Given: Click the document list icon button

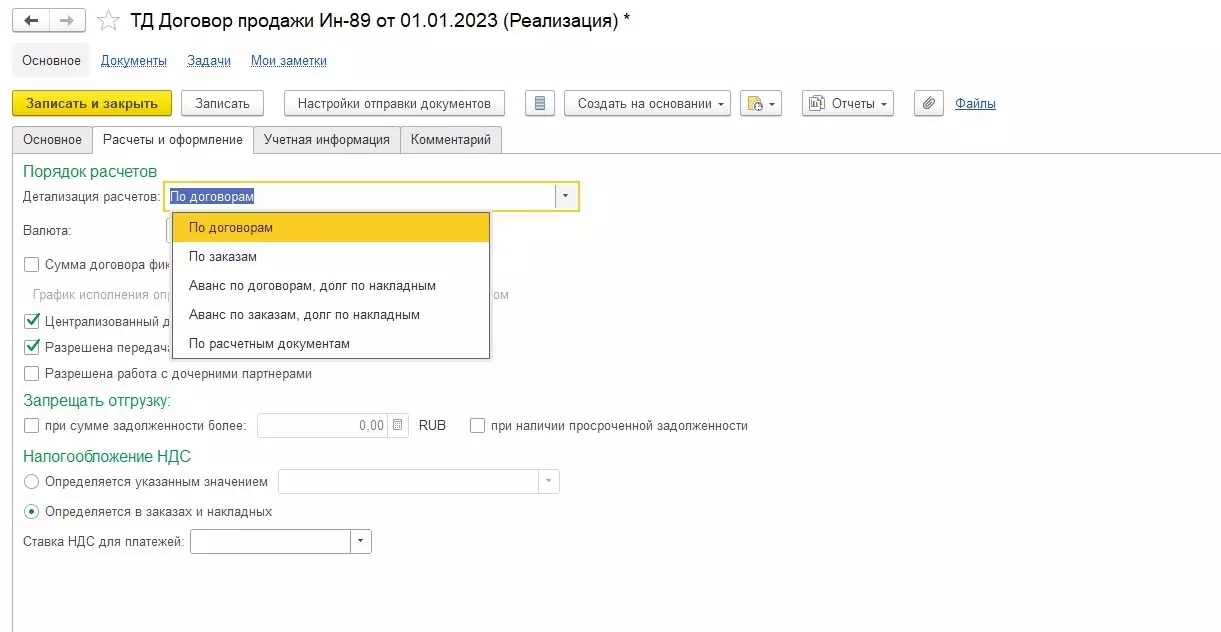Looking at the screenshot, I should point(540,103).
